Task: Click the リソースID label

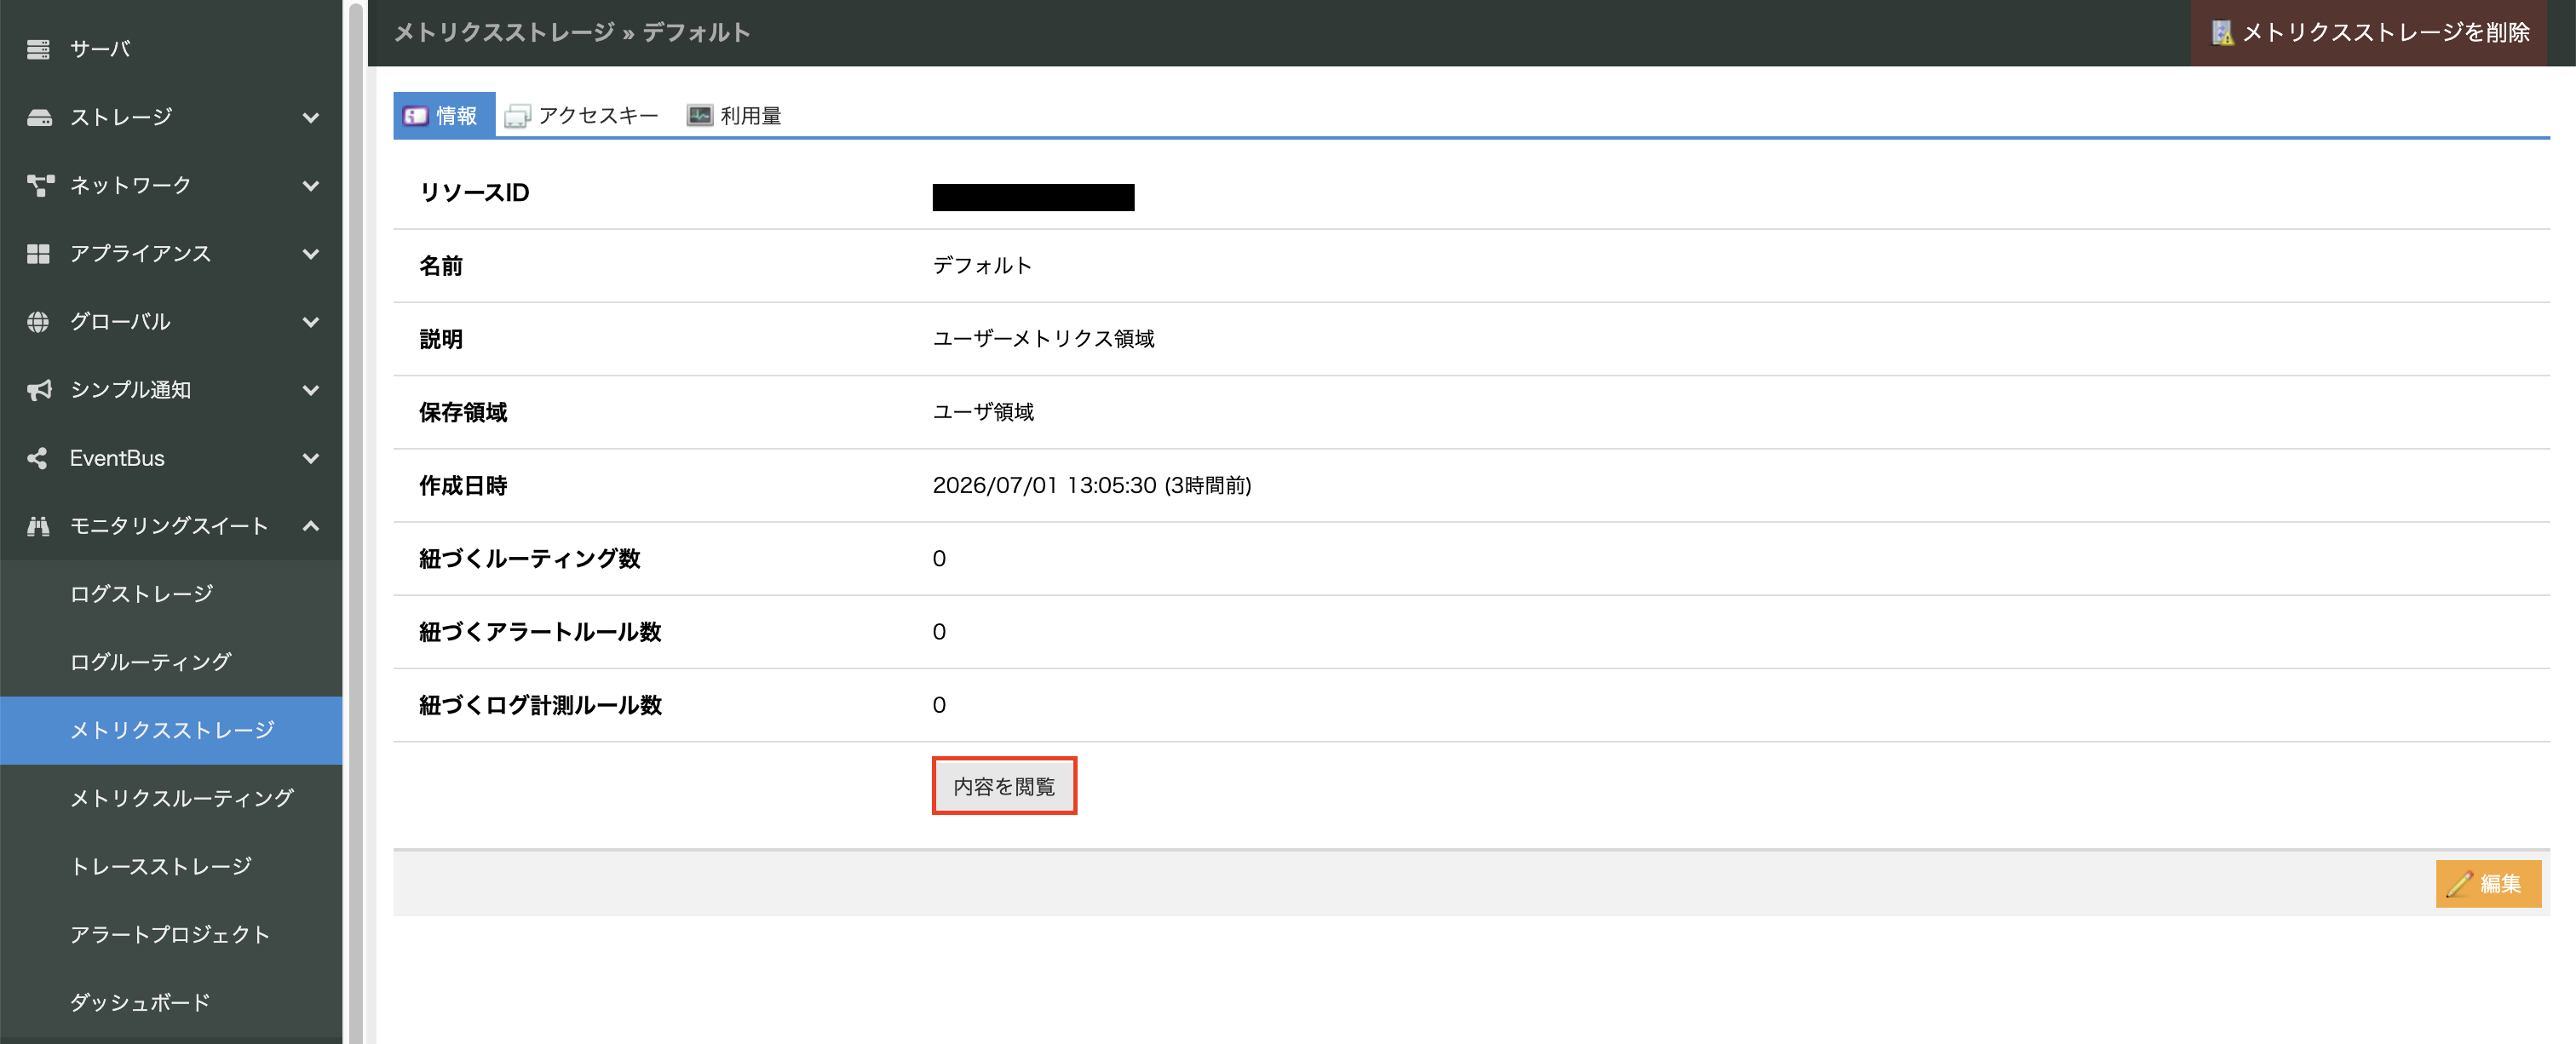Action: coord(474,192)
